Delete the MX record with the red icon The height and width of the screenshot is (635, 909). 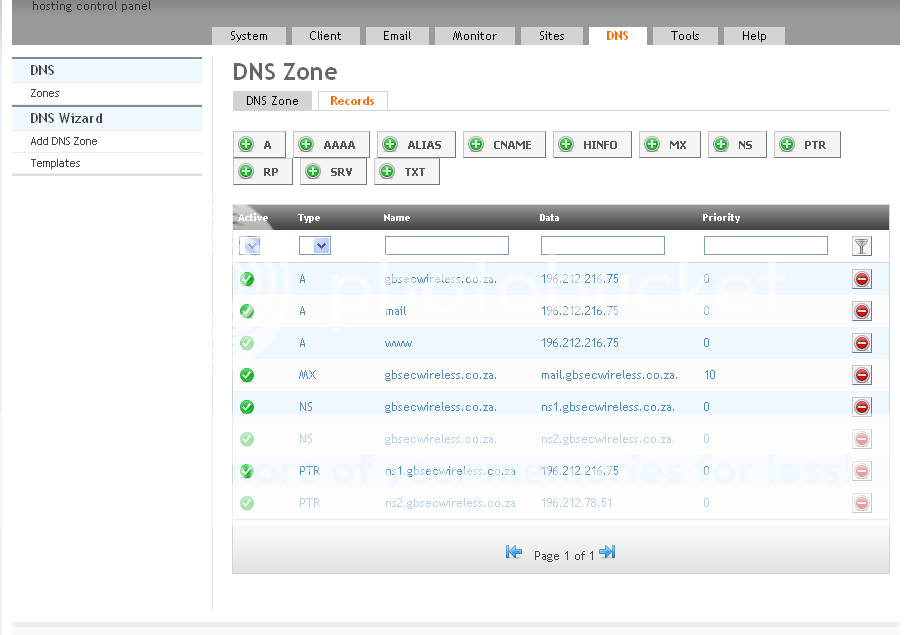click(x=861, y=375)
